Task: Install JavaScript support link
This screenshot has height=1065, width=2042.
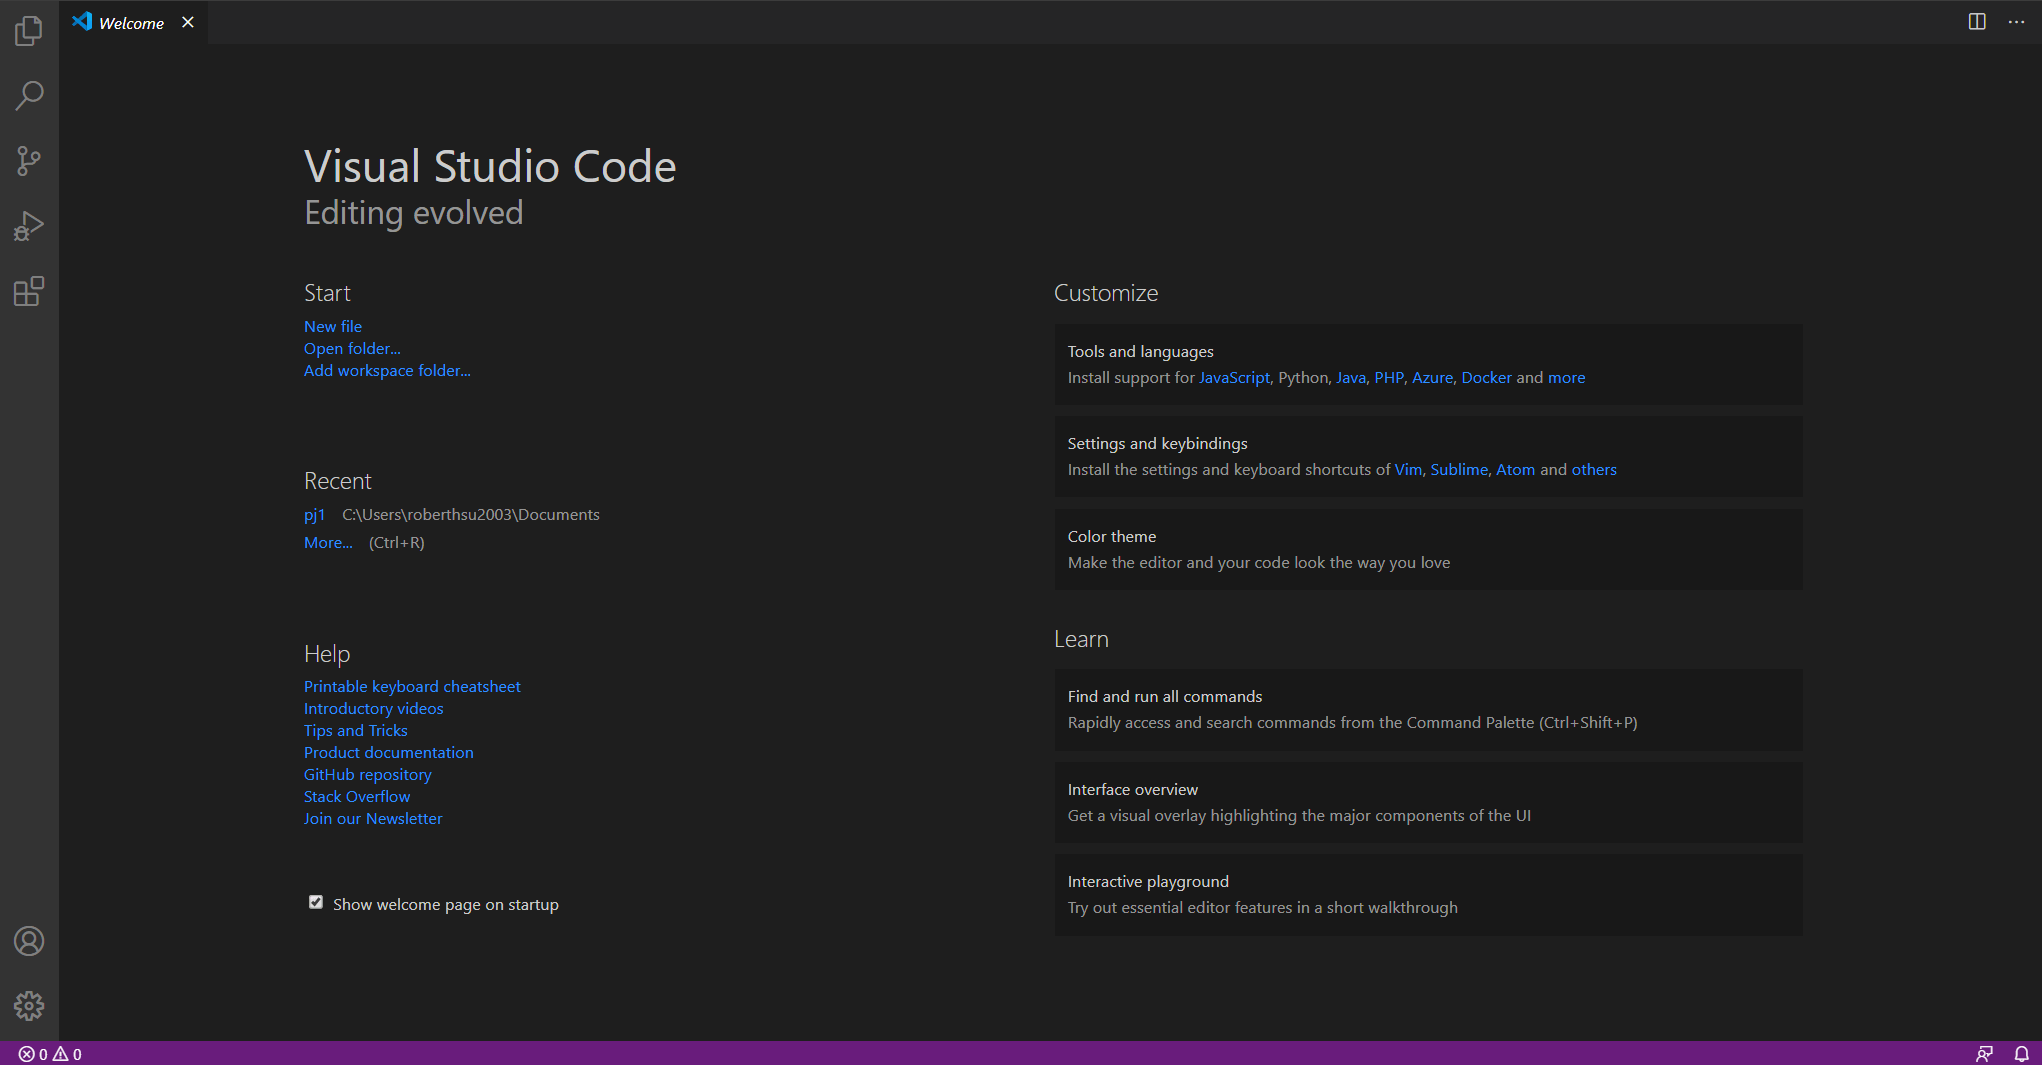Action: point(1234,377)
